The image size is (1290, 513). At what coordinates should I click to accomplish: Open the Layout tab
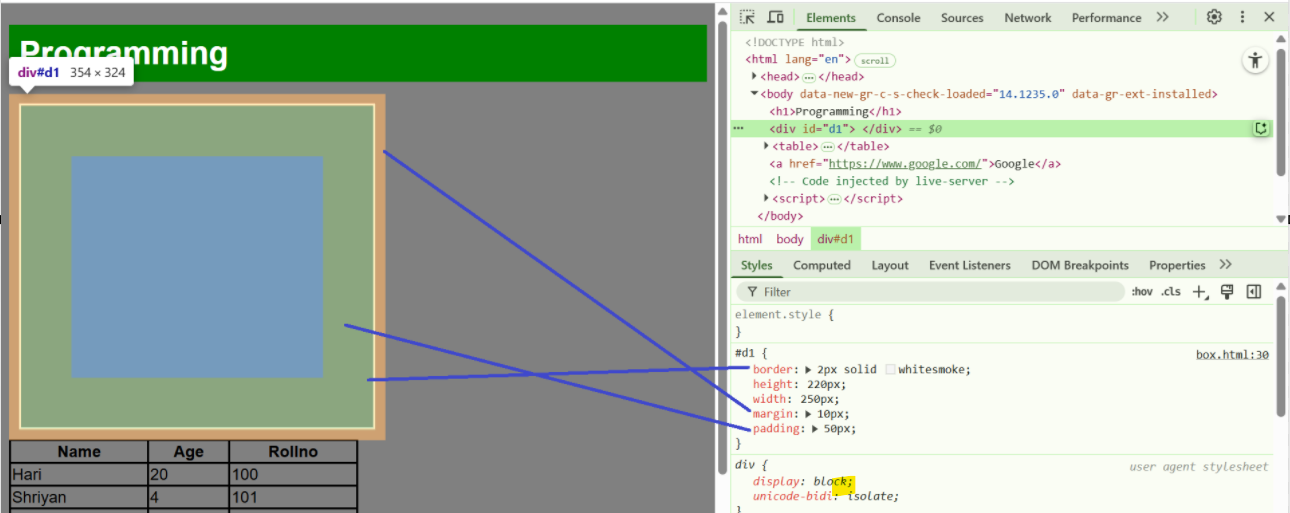[x=890, y=265]
